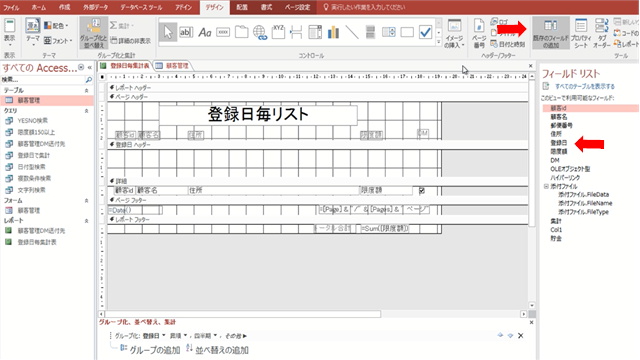Click グループの追加 add group button
The image size is (640, 360).
149,350
